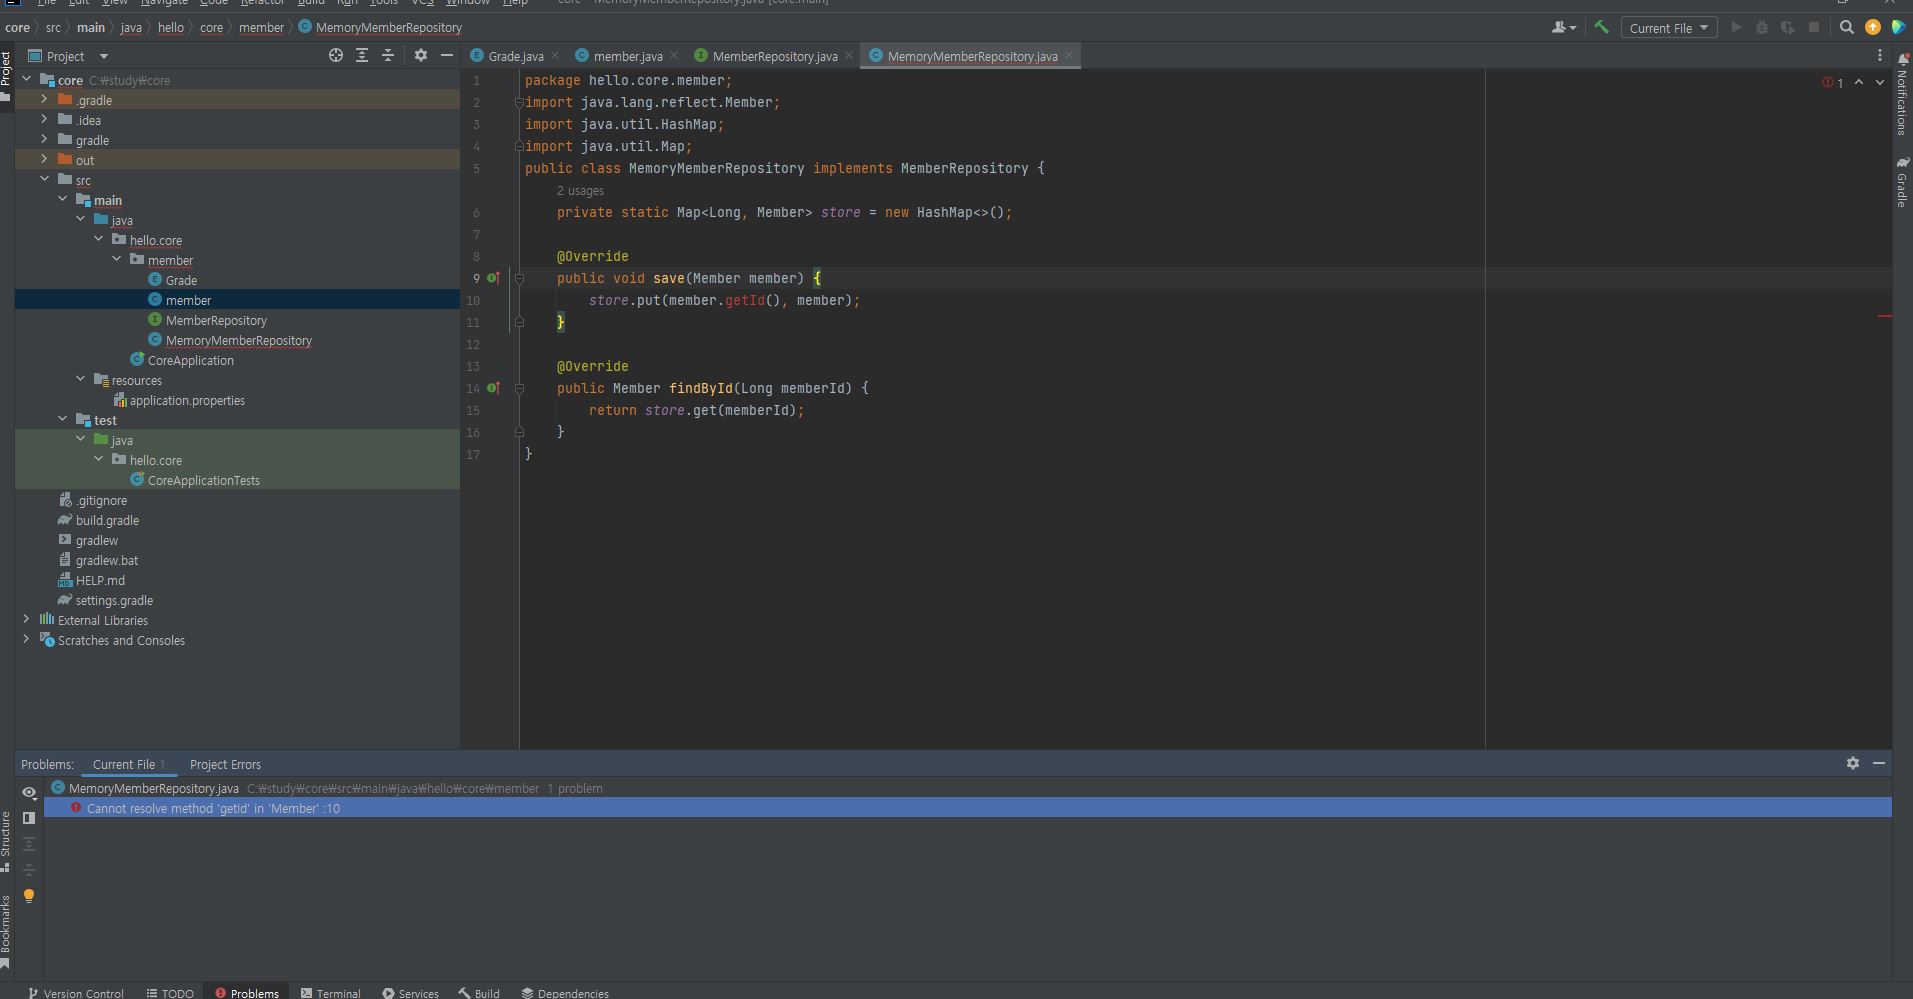This screenshot has height=999, width=1913.
Task: Select application.properties file in tree
Action: 186,400
